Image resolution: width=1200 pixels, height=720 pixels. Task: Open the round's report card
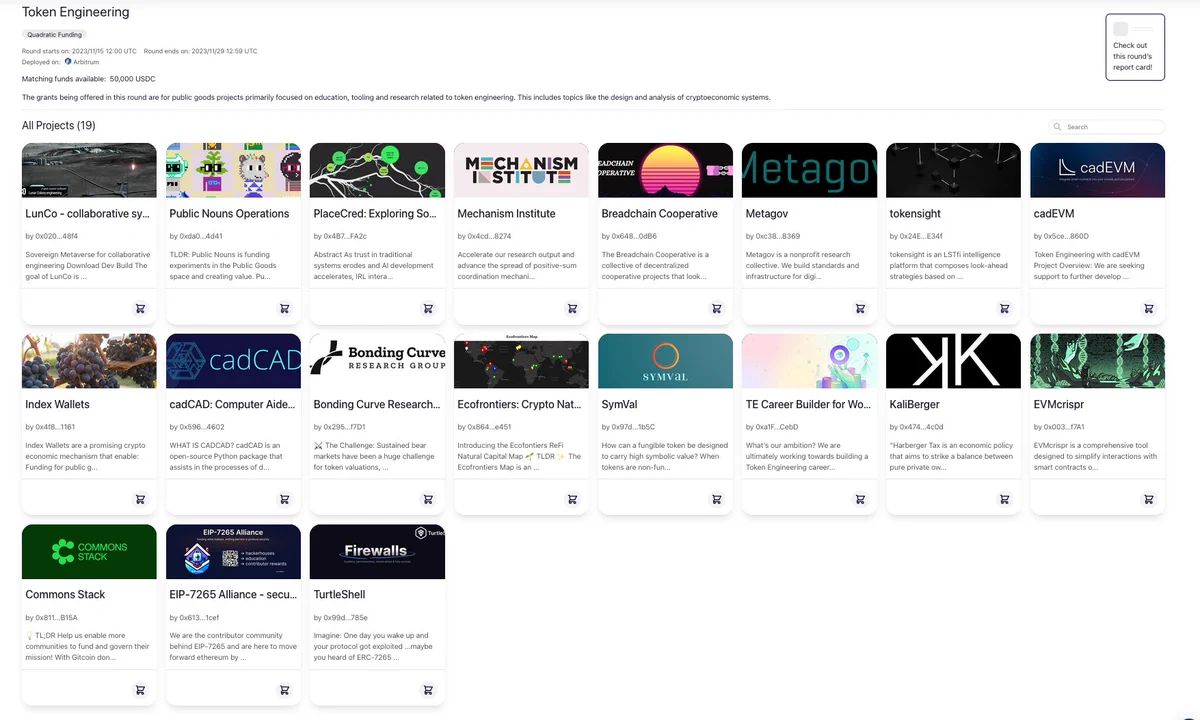click(x=1135, y=48)
